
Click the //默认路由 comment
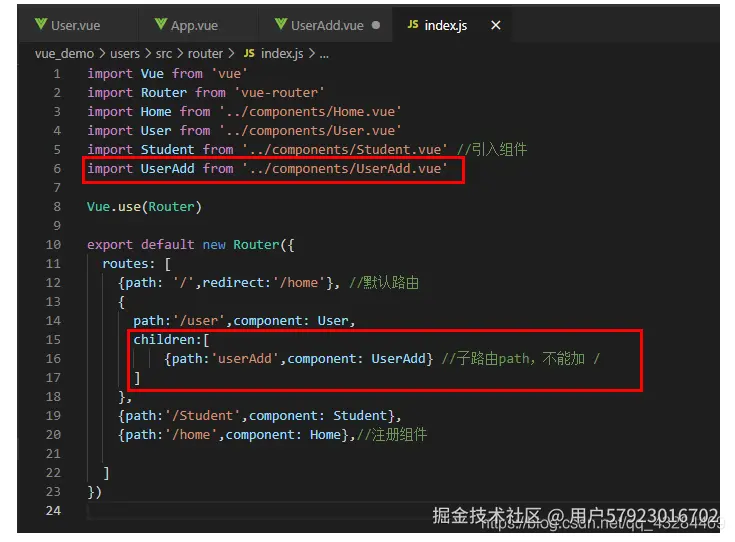click(384, 283)
